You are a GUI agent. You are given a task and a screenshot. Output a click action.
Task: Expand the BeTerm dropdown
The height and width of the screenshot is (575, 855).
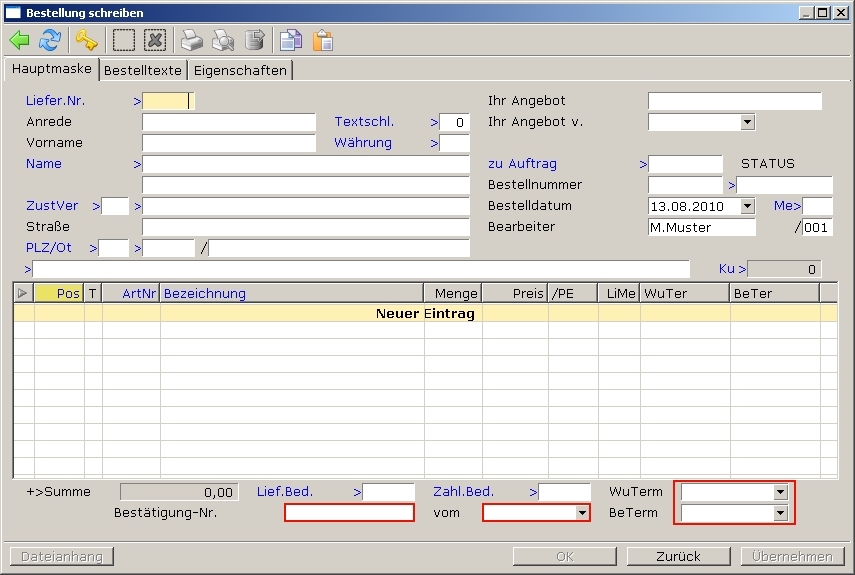(x=780, y=513)
